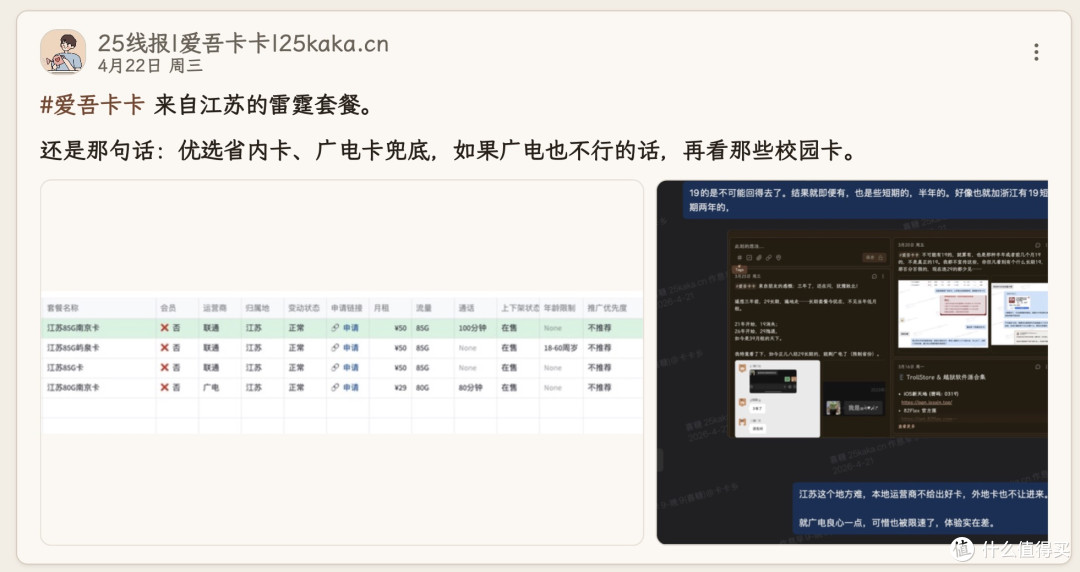Viewport: 1080px width, 572px height.
Task: Select the 江苏80G南京卡 plan name cell
Action: 73,387
